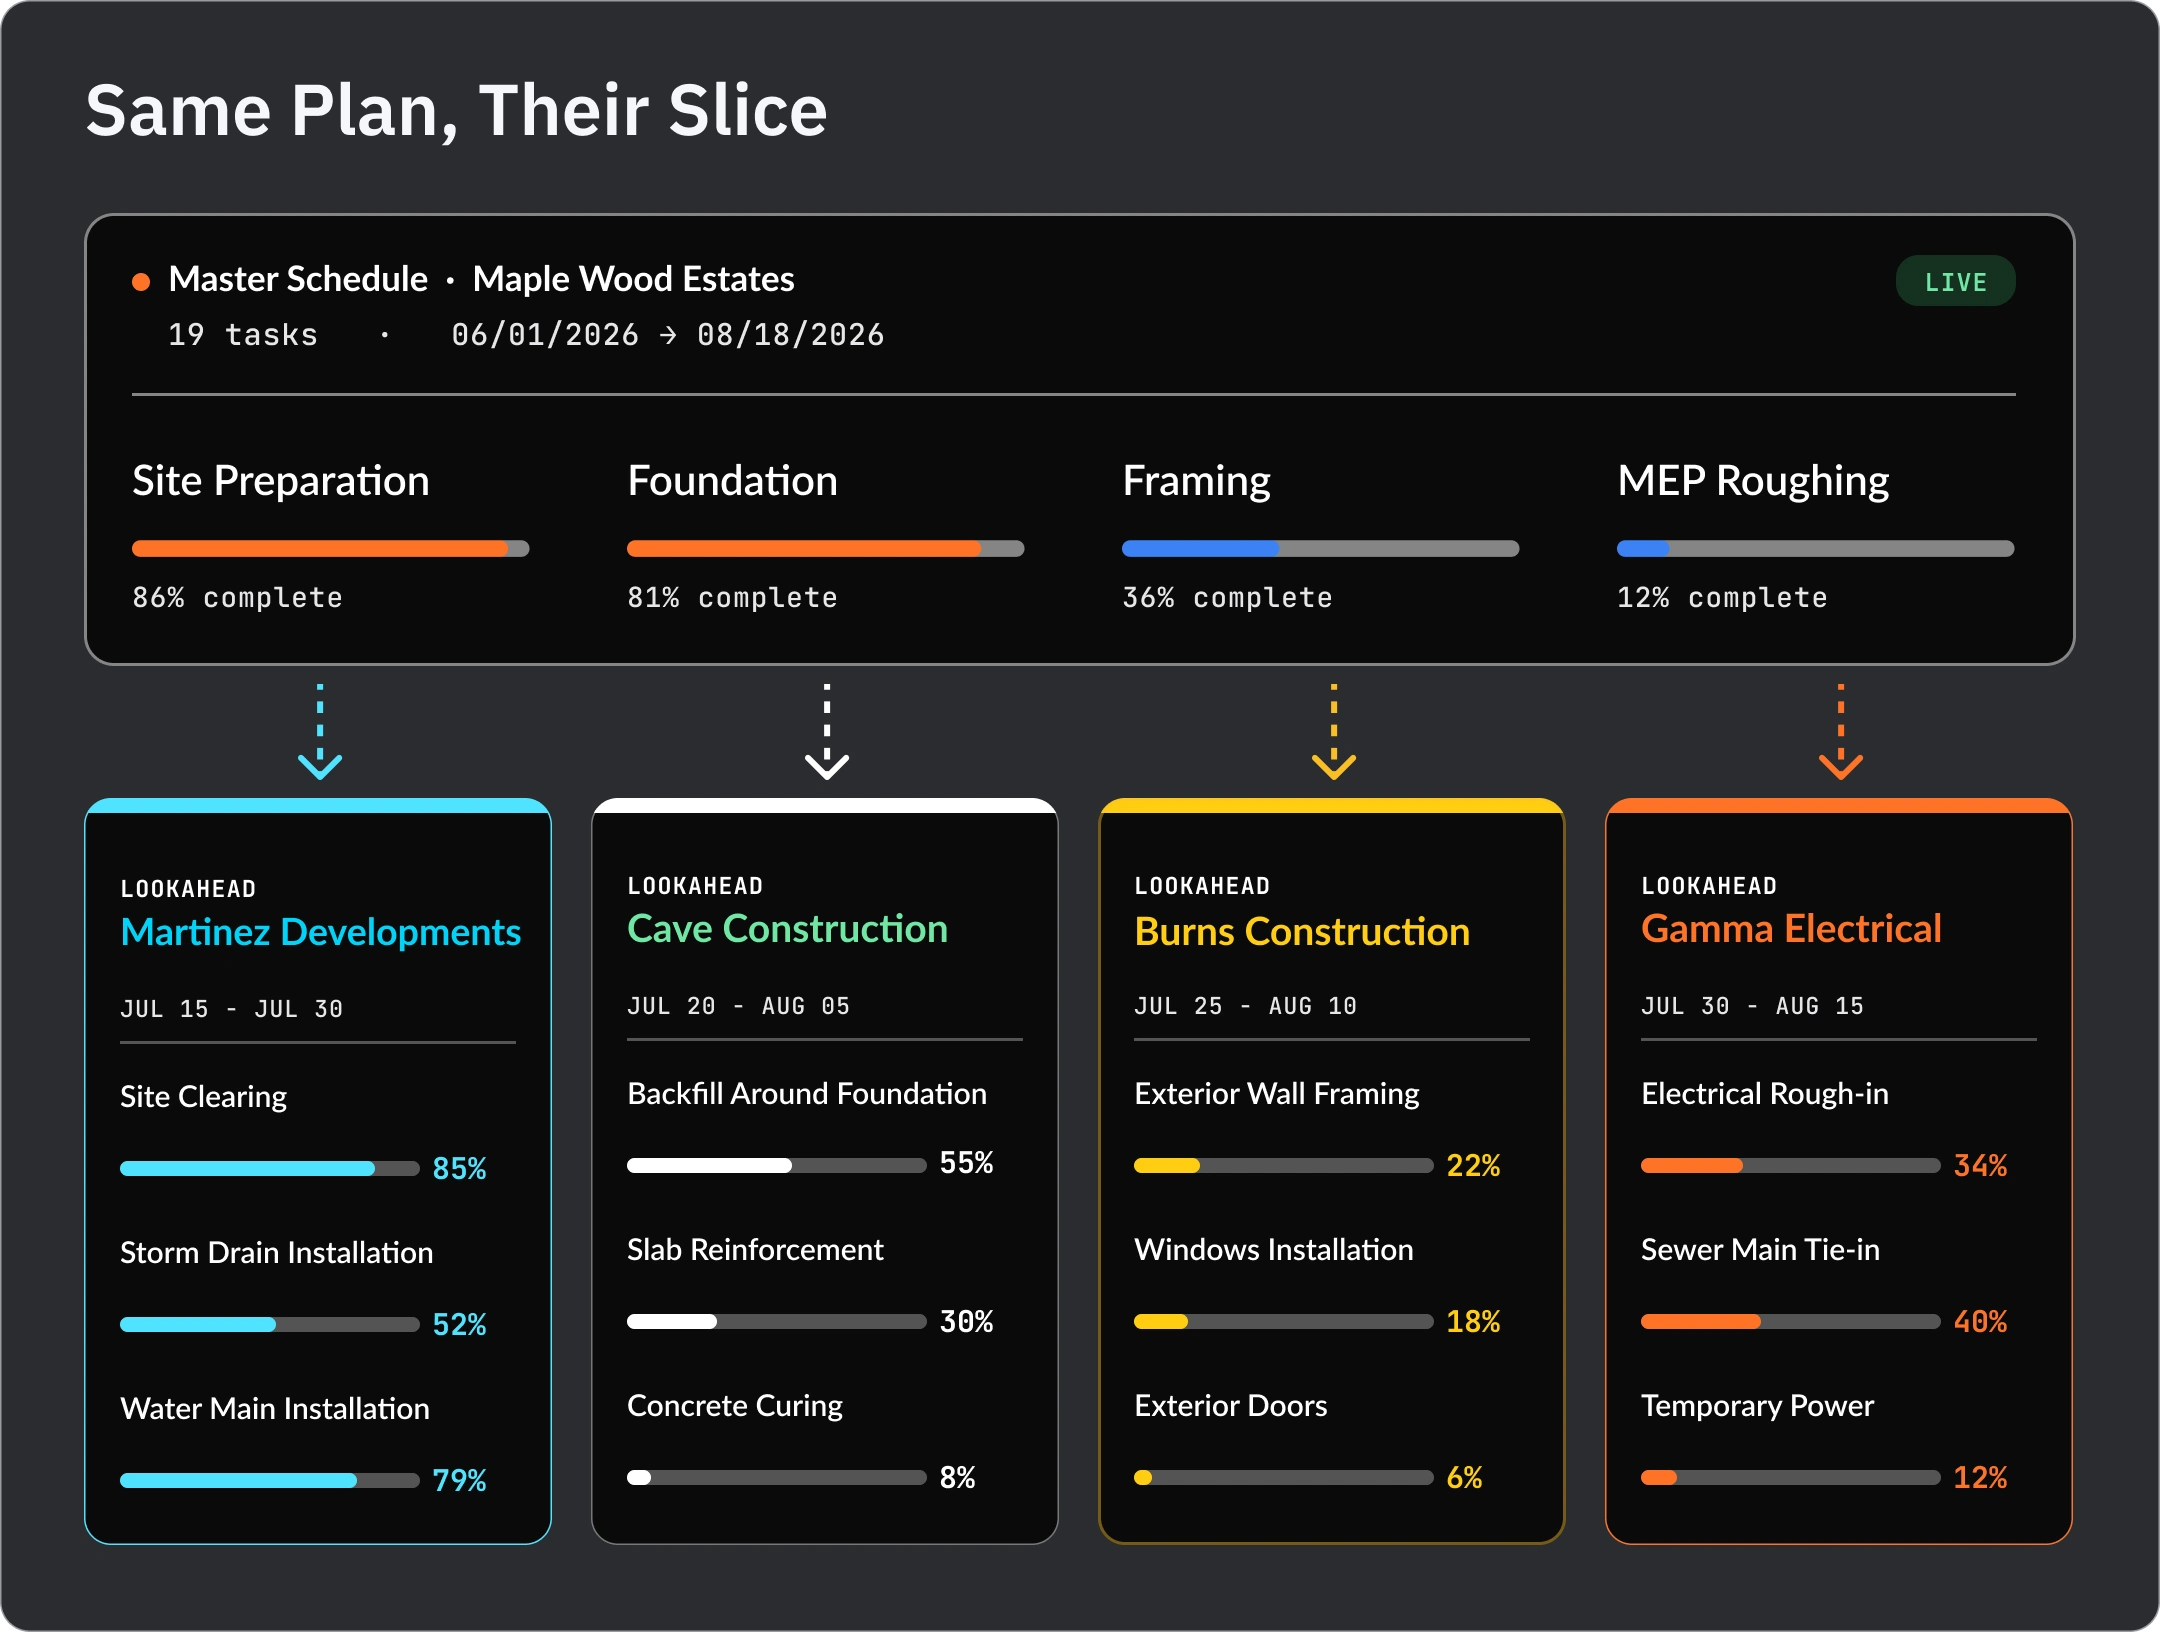
Task: Click the Sewer Main Tie-in progress bar
Action: click(1790, 1321)
